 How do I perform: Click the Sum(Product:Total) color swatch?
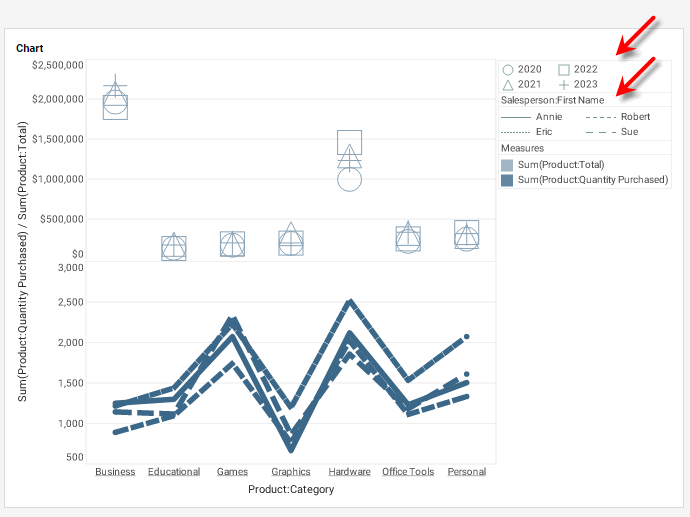[x=507, y=165]
